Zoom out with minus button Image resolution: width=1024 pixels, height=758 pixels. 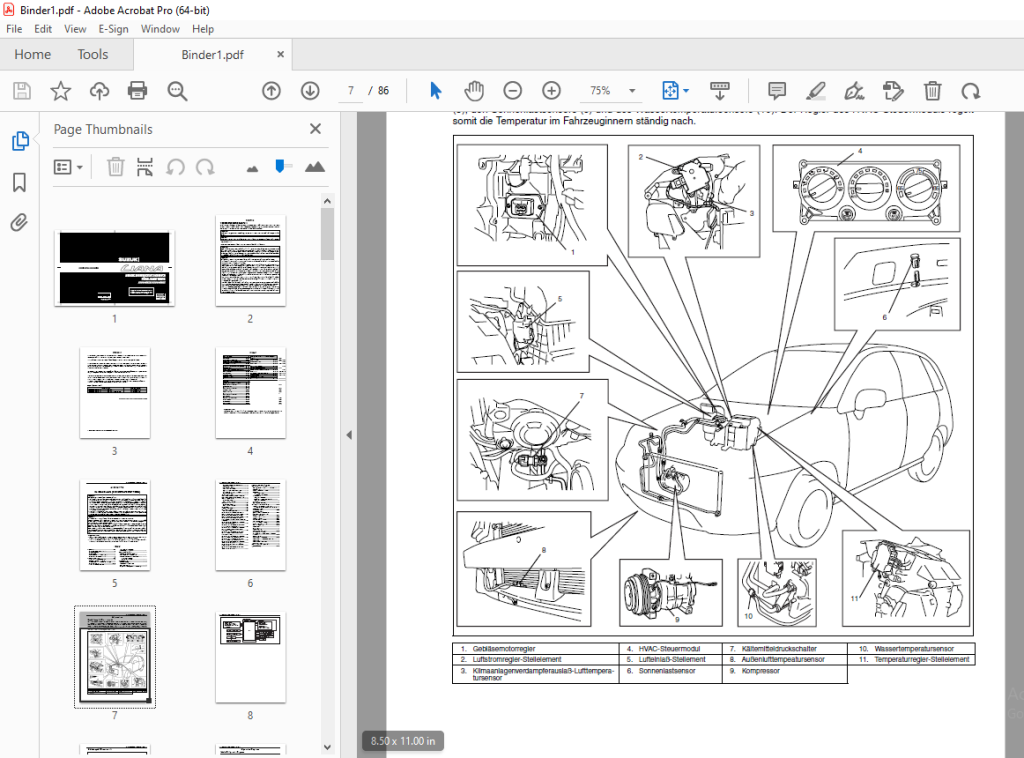[513, 91]
